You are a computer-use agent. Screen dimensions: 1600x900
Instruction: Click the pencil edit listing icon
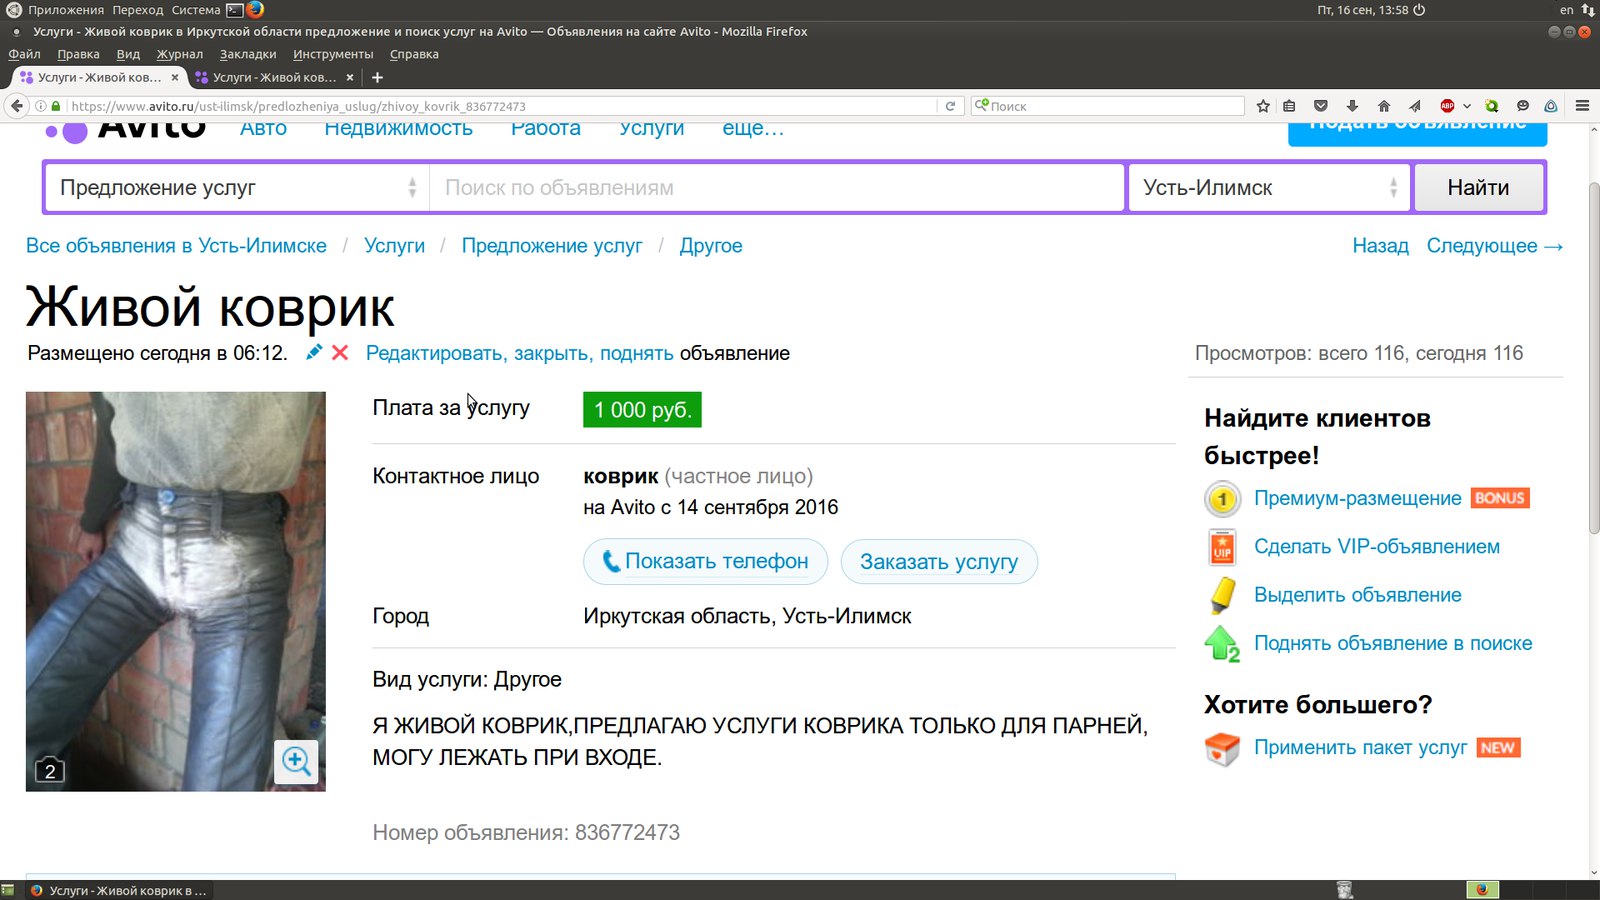pyautogui.click(x=314, y=352)
